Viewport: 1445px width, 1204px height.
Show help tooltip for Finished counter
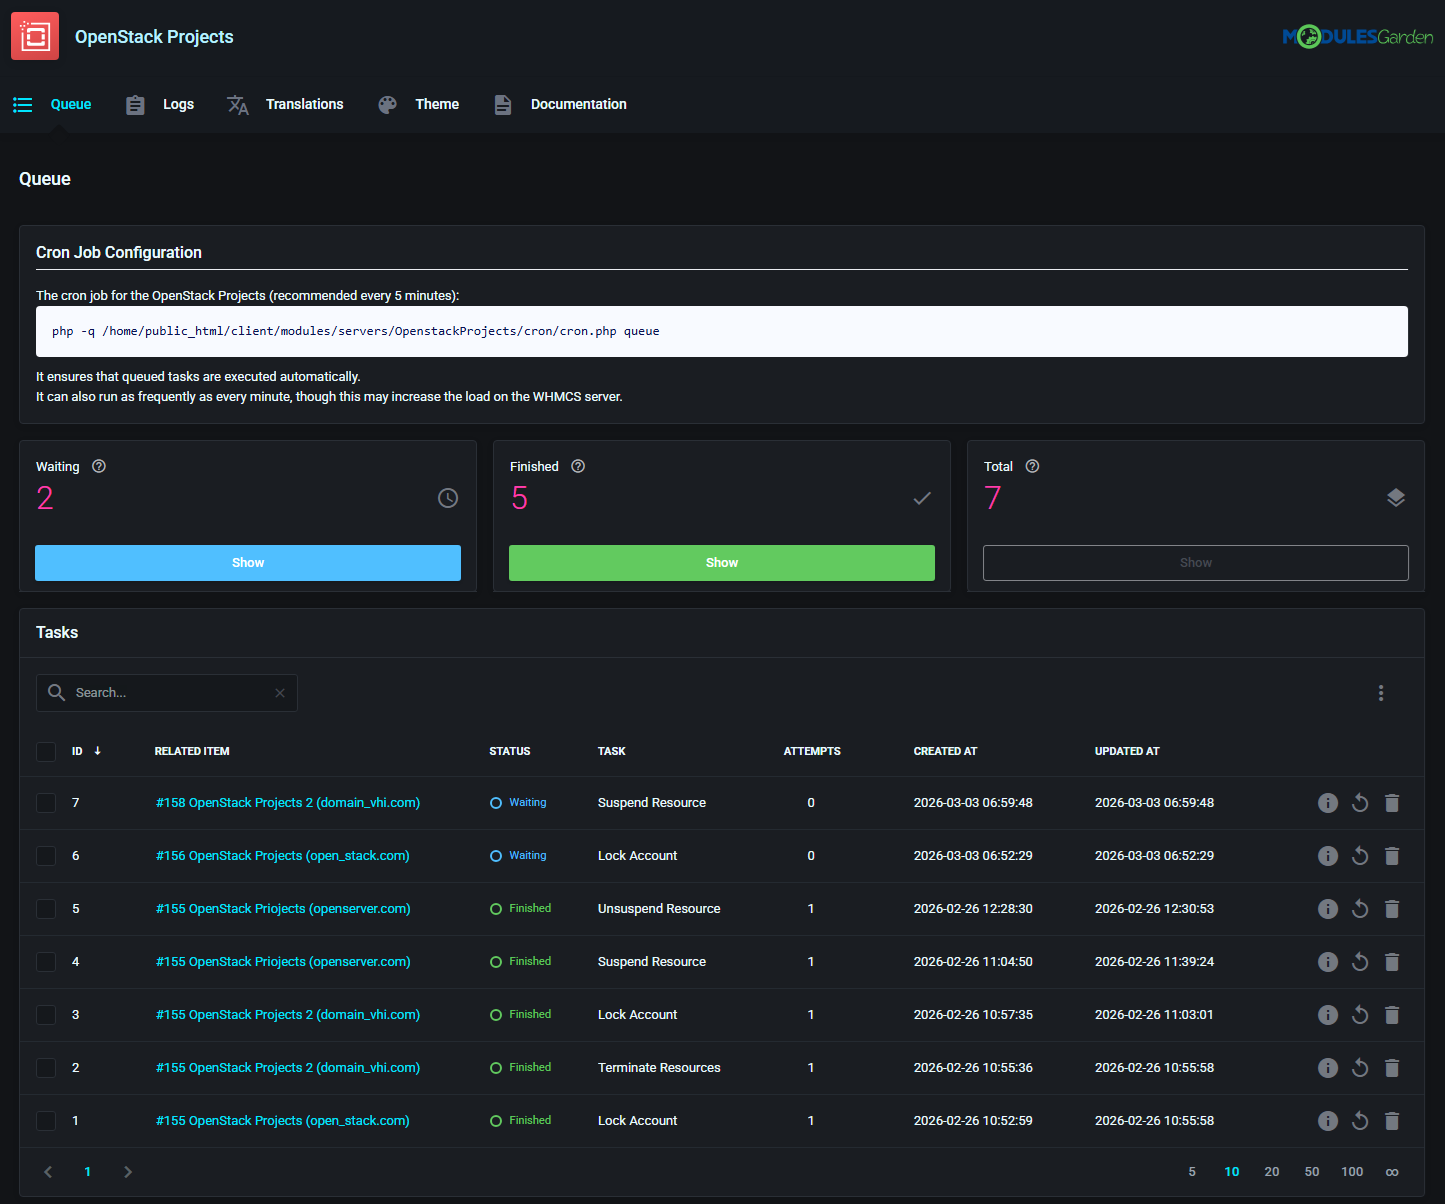tap(578, 466)
